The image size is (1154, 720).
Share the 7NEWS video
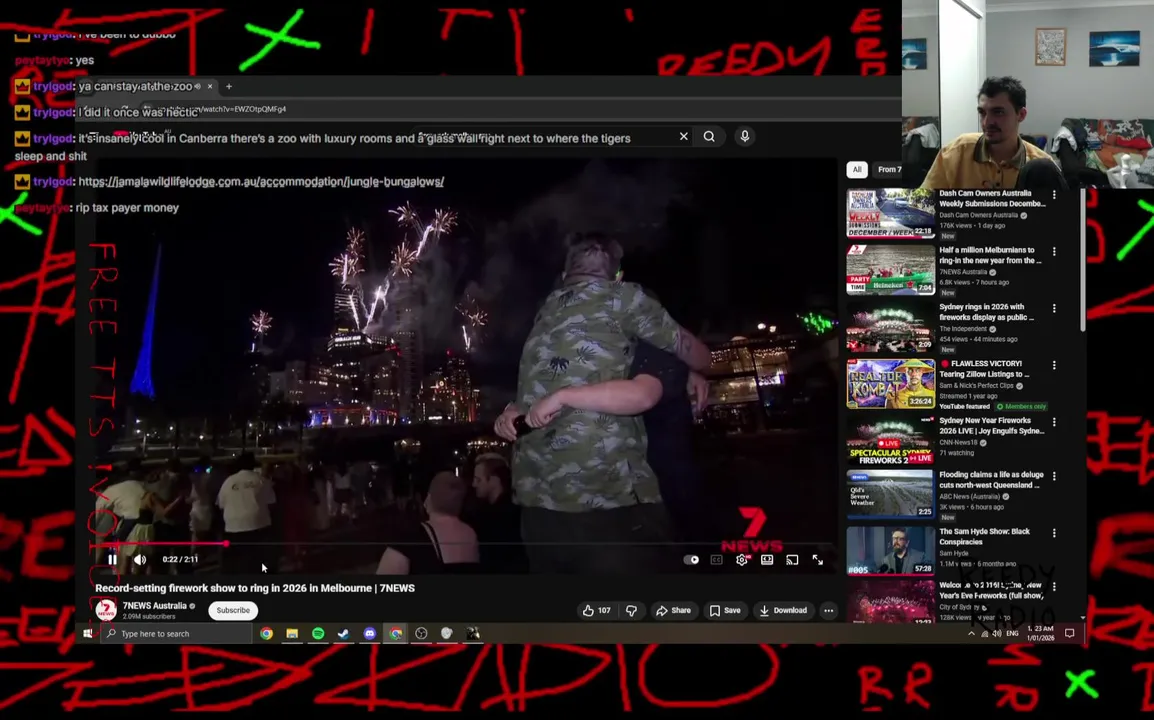tap(673, 610)
